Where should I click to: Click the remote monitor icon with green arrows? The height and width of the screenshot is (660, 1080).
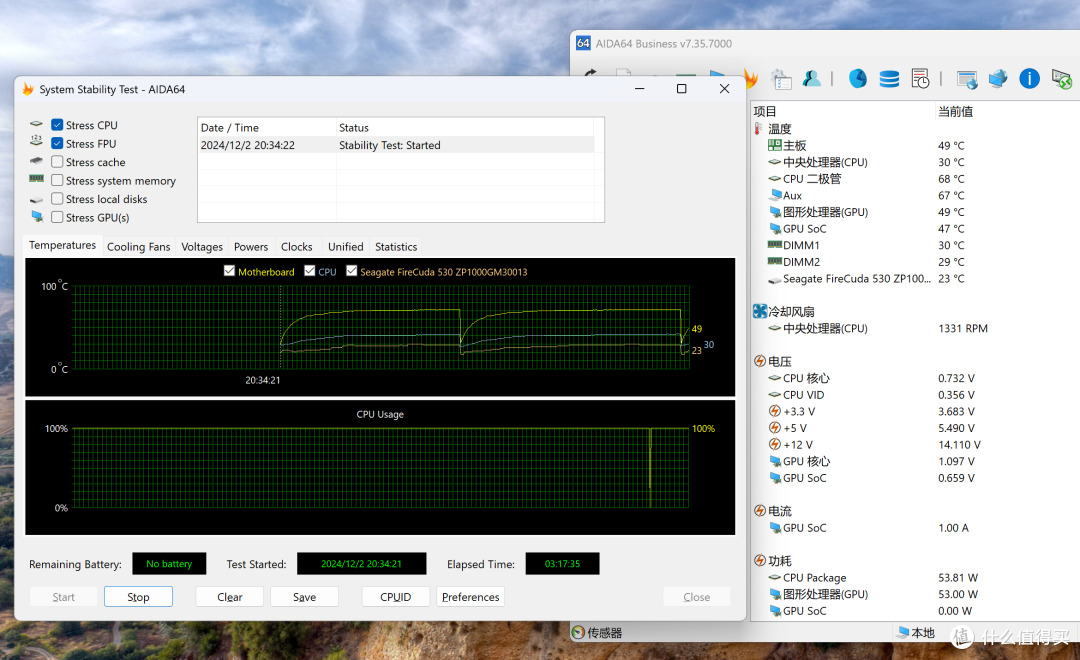1061,79
